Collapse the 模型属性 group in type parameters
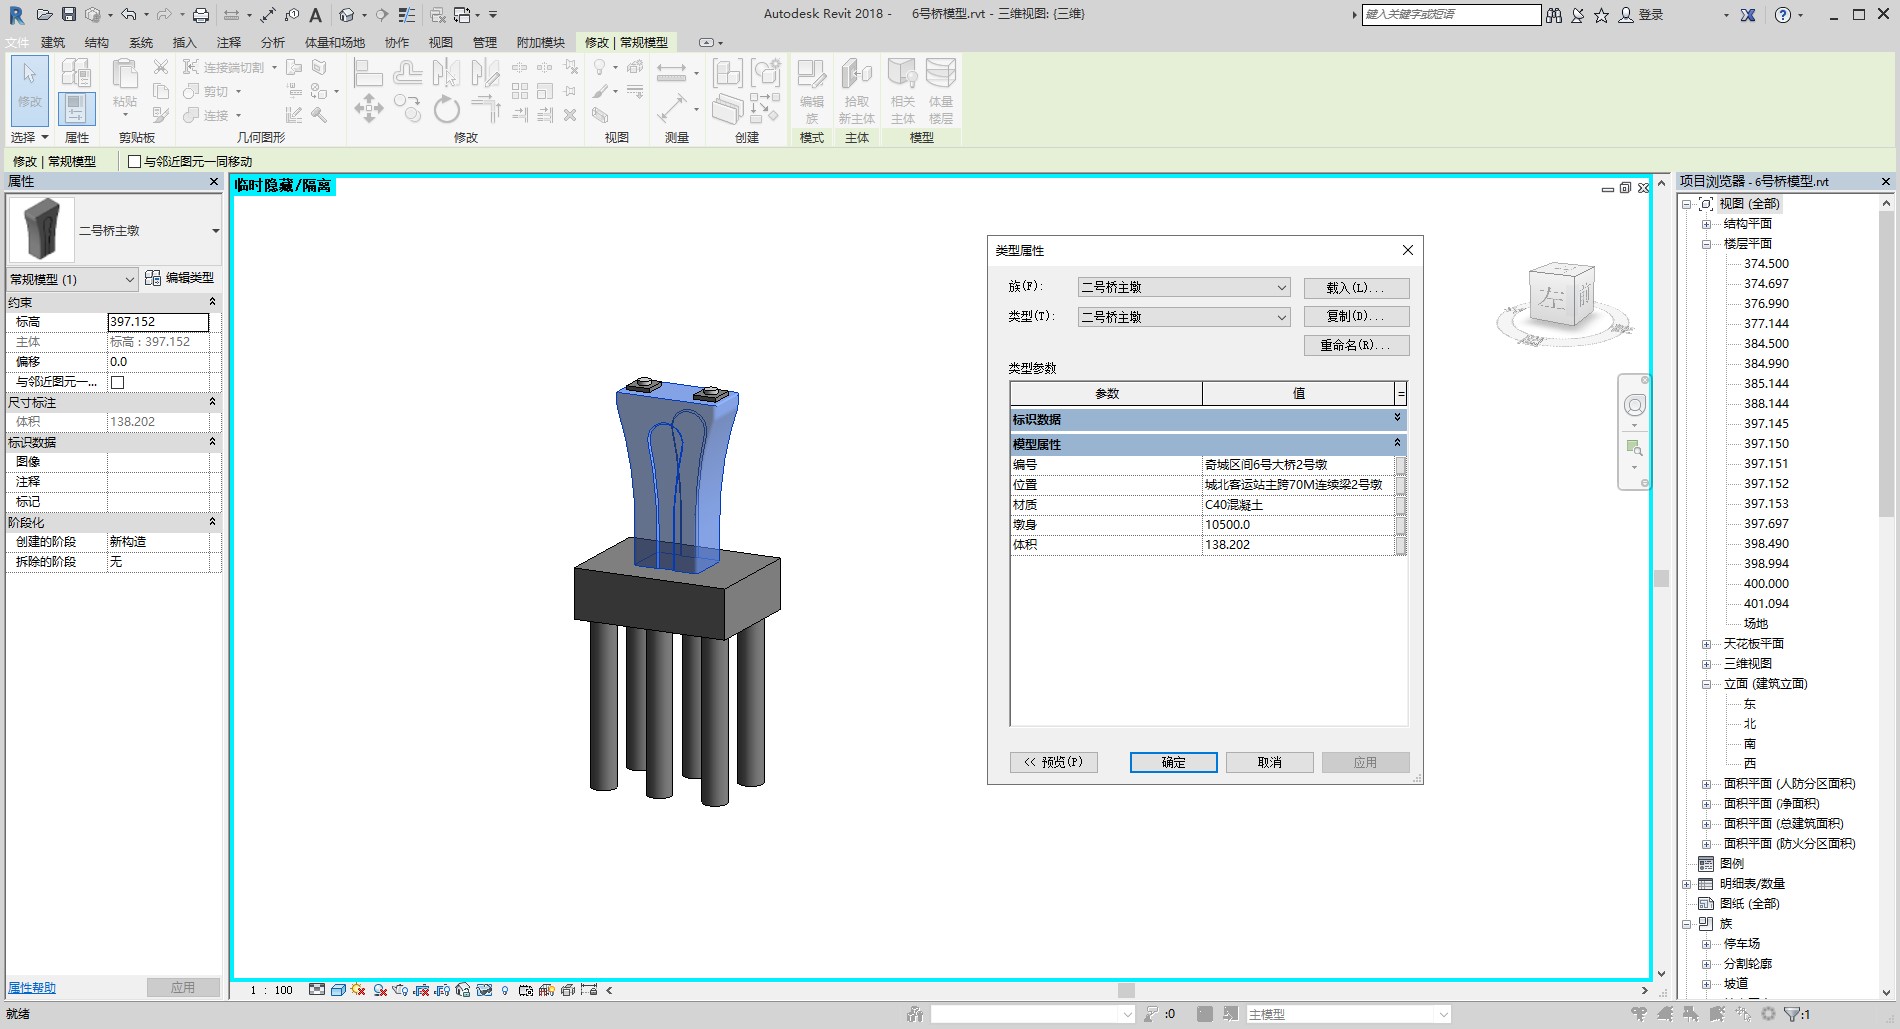Viewport: 1900px width, 1029px height. [x=1397, y=443]
